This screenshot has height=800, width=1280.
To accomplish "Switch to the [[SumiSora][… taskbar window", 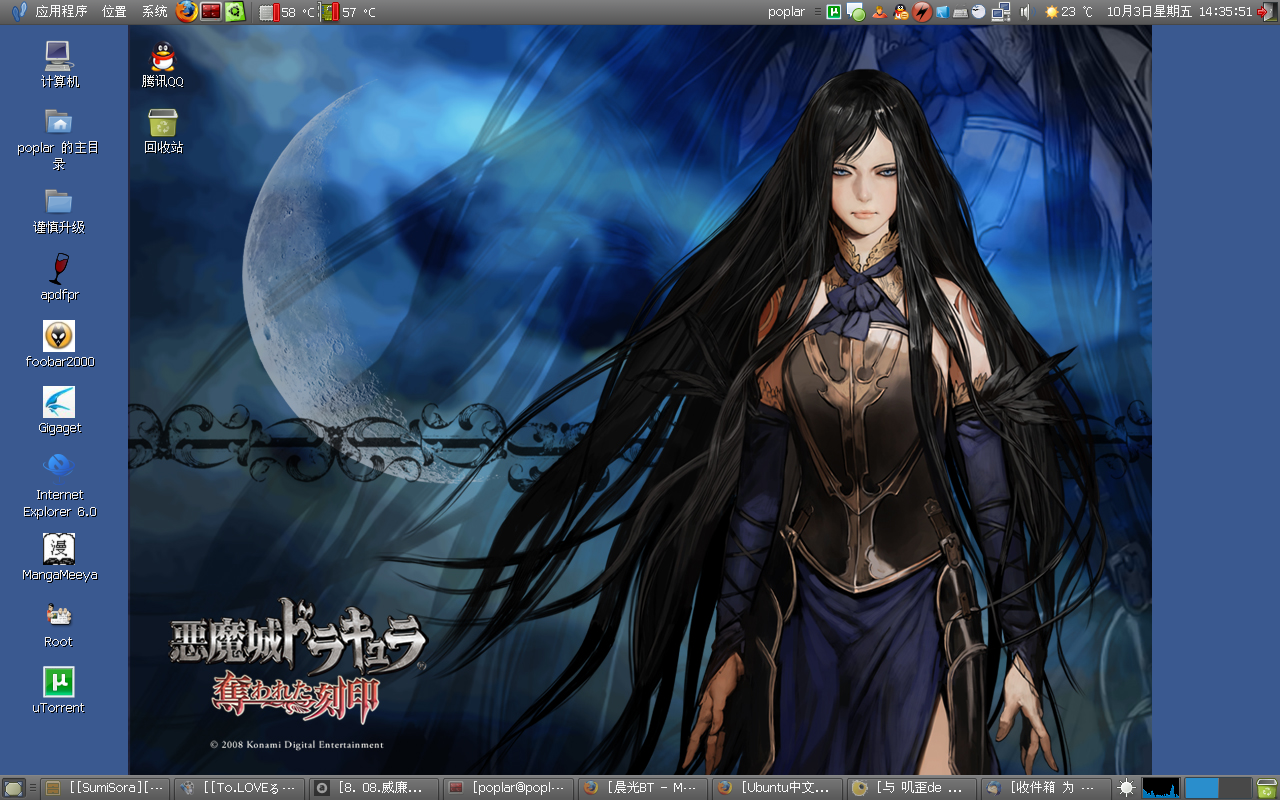I will (x=105, y=788).
